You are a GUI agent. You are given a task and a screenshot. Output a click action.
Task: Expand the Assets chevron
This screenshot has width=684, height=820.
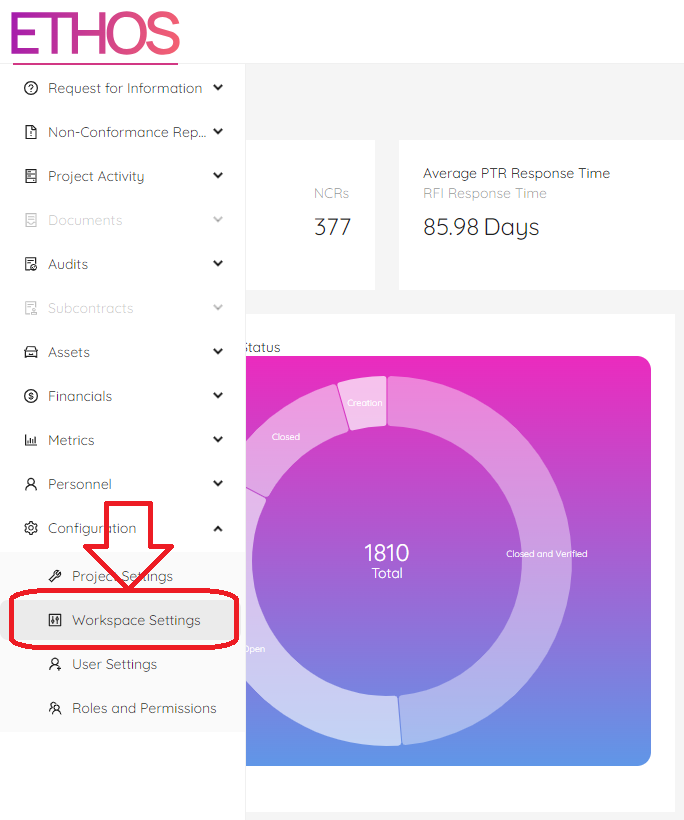[x=218, y=351]
